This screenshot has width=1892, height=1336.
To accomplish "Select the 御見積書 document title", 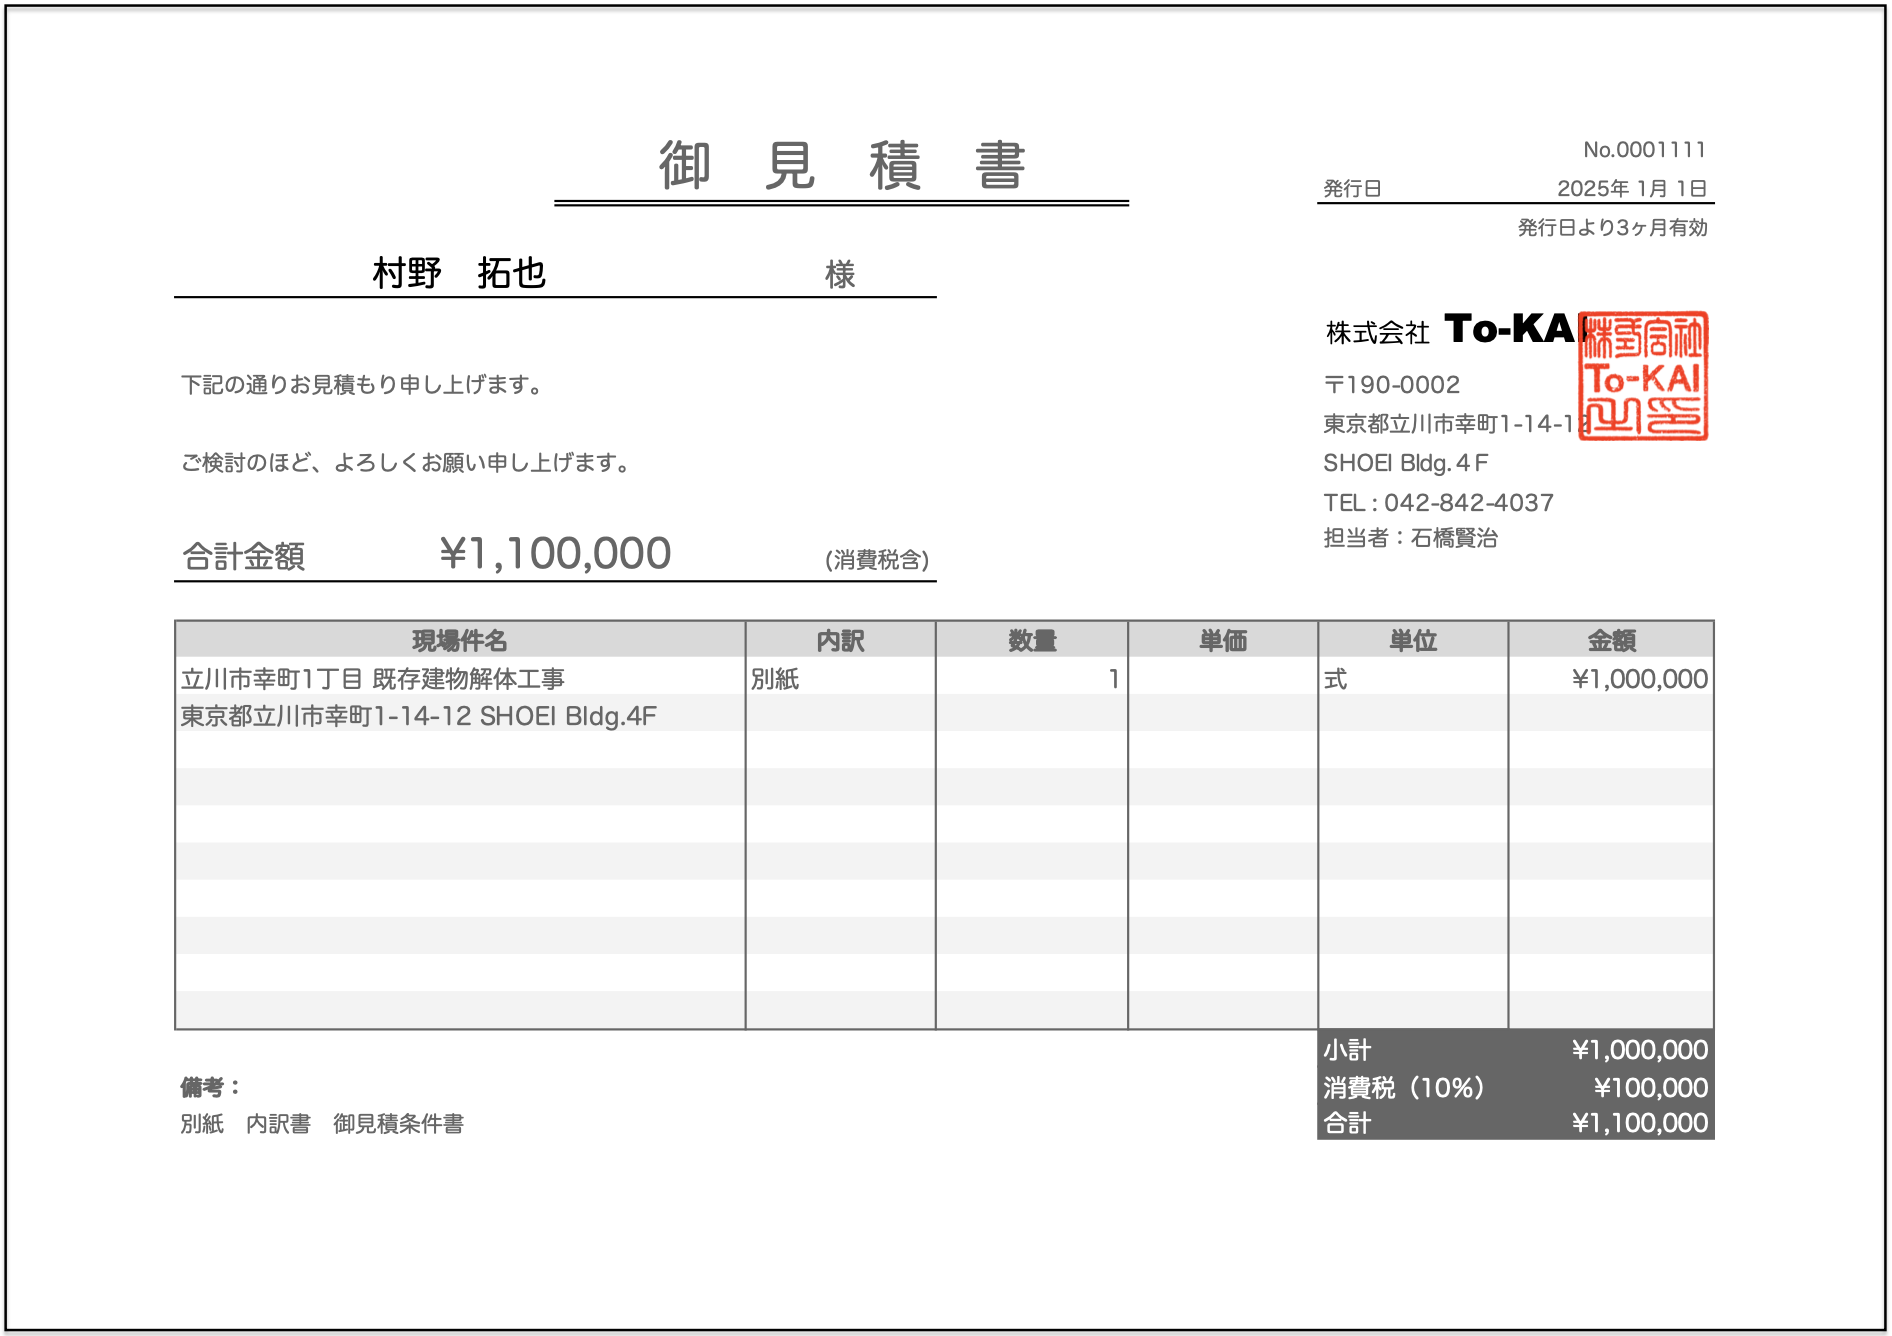I will click(842, 166).
